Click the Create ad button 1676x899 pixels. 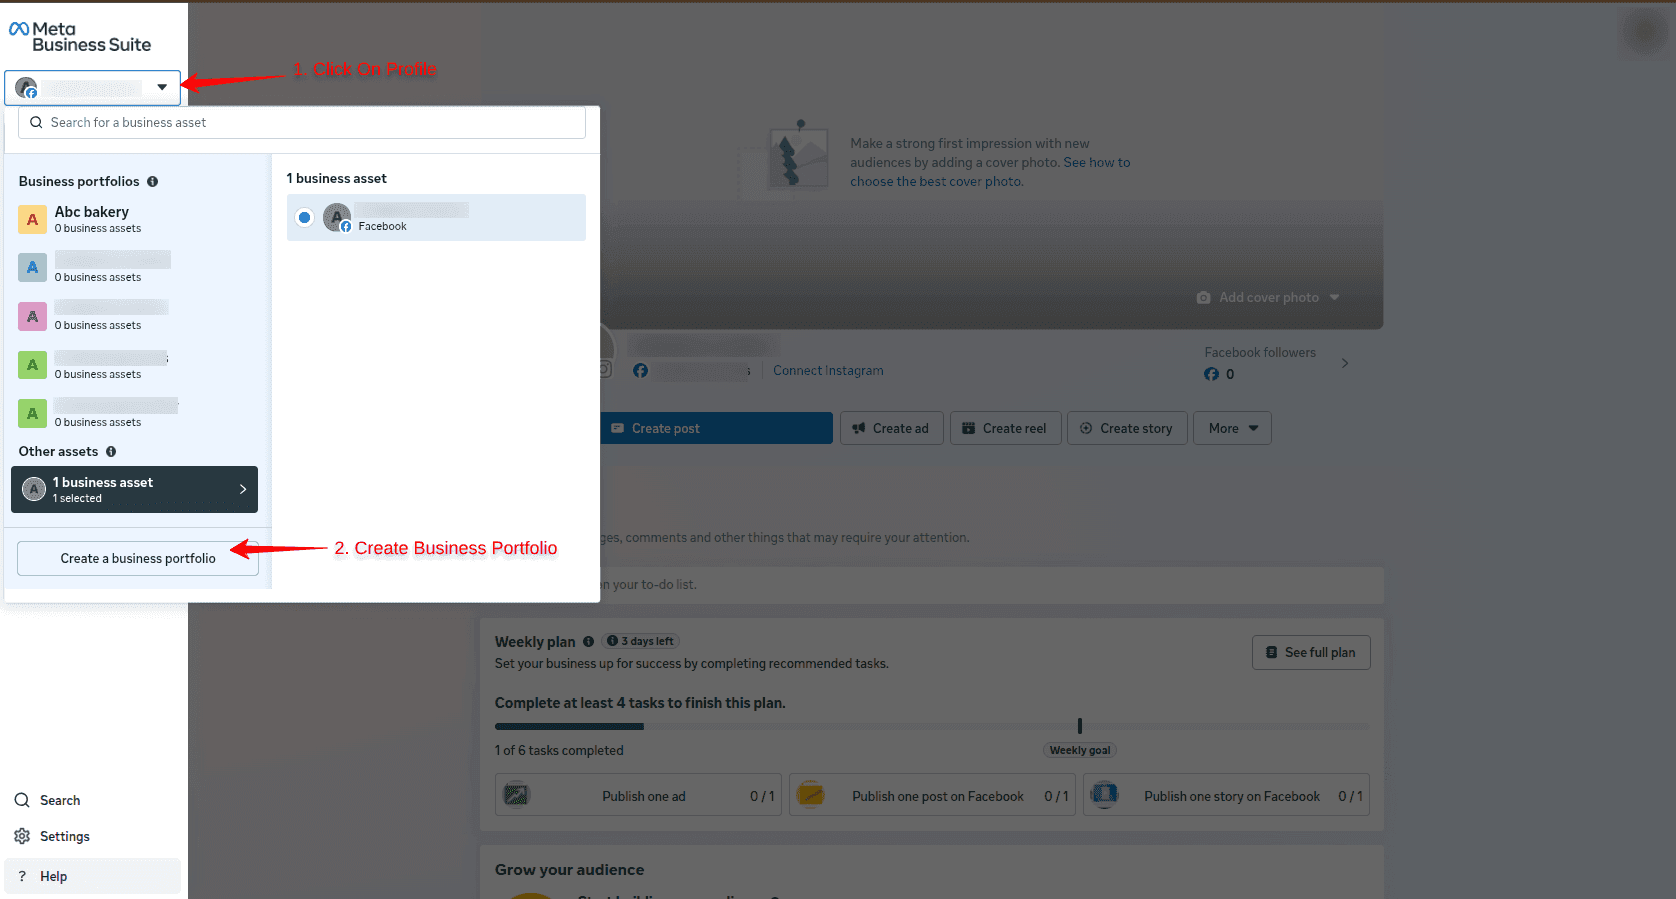(891, 428)
